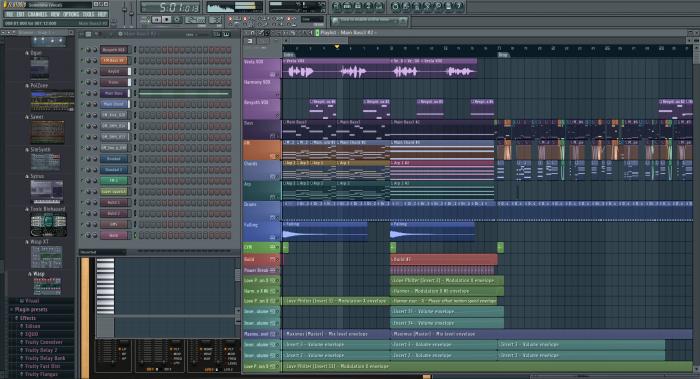The height and width of the screenshot is (379, 700).
Task: Expand the Plugin presets folder
Action: (x=30, y=309)
